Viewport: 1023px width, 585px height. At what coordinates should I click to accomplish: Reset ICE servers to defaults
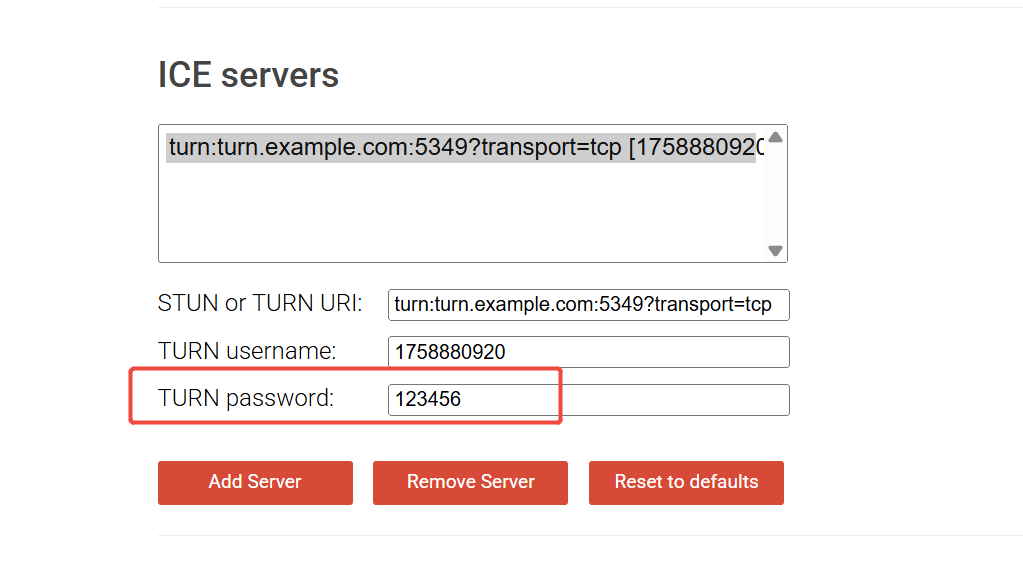pos(686,482)
